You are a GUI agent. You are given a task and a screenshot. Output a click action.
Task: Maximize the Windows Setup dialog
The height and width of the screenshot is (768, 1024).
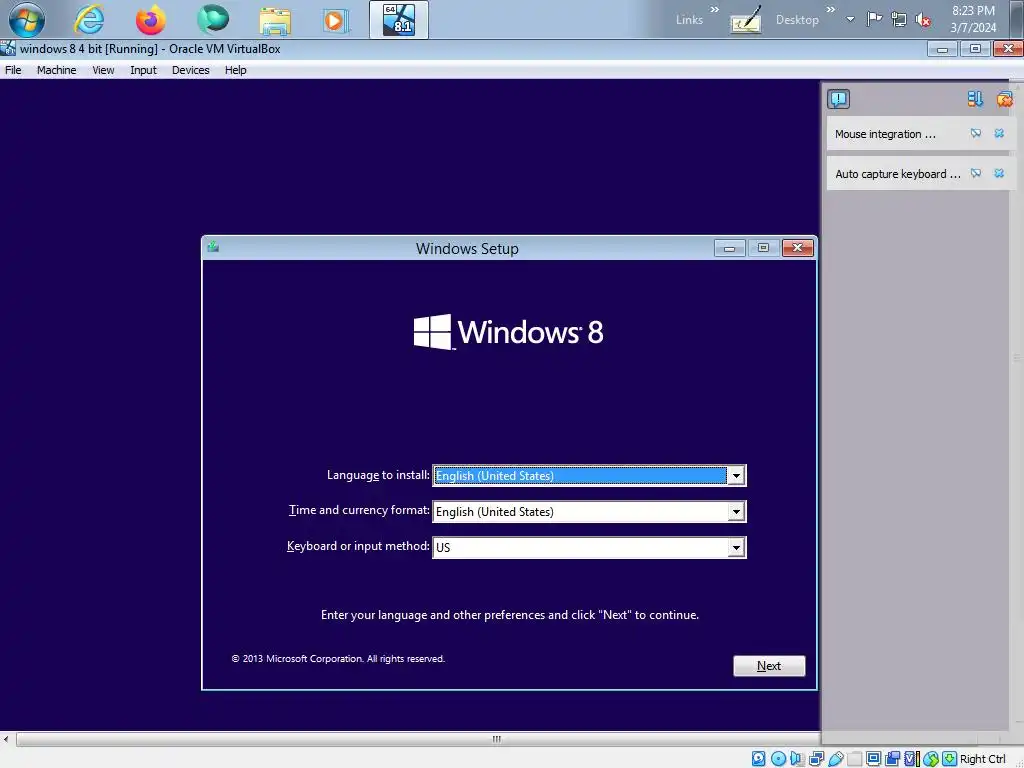coord(763,248)
